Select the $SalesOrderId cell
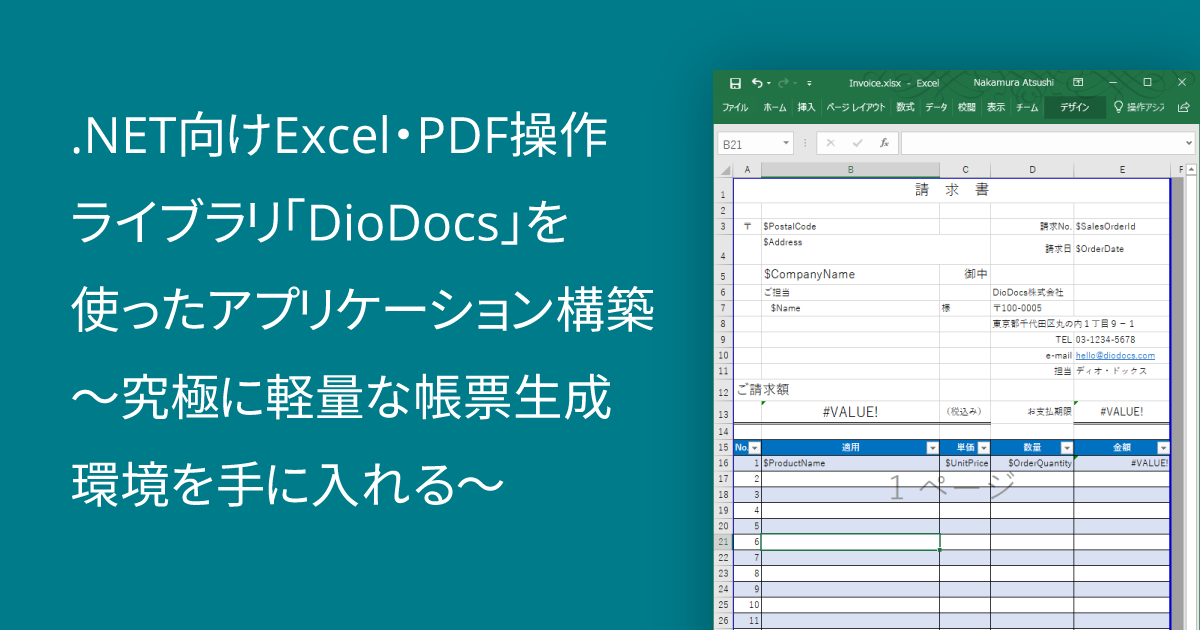1200x630 pixels. click(1121, 227)
